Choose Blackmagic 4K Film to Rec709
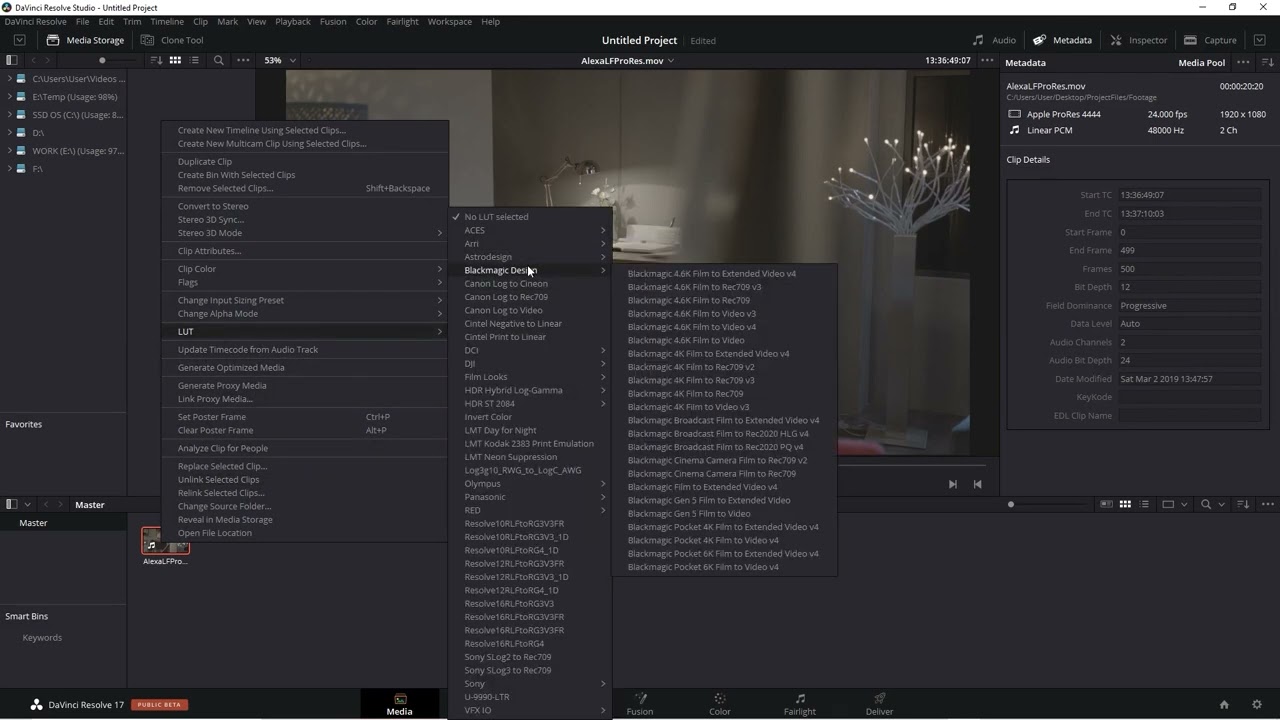Image resolution: width=1280 pixels, height=720 pixels. pyautogui.click(x=685, y=394)
